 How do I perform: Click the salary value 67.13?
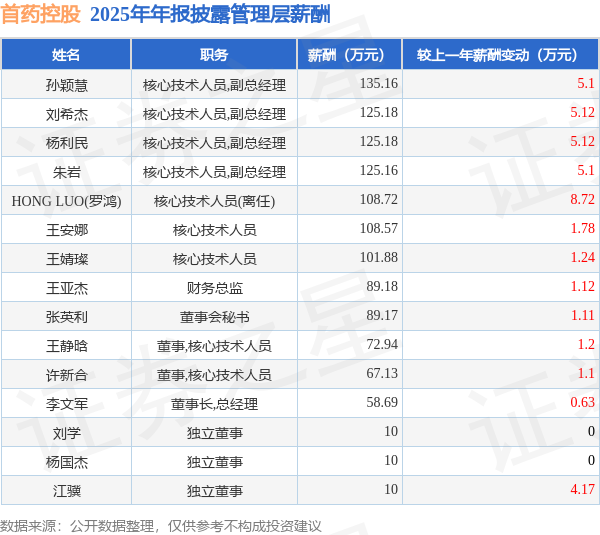(382, 374)
